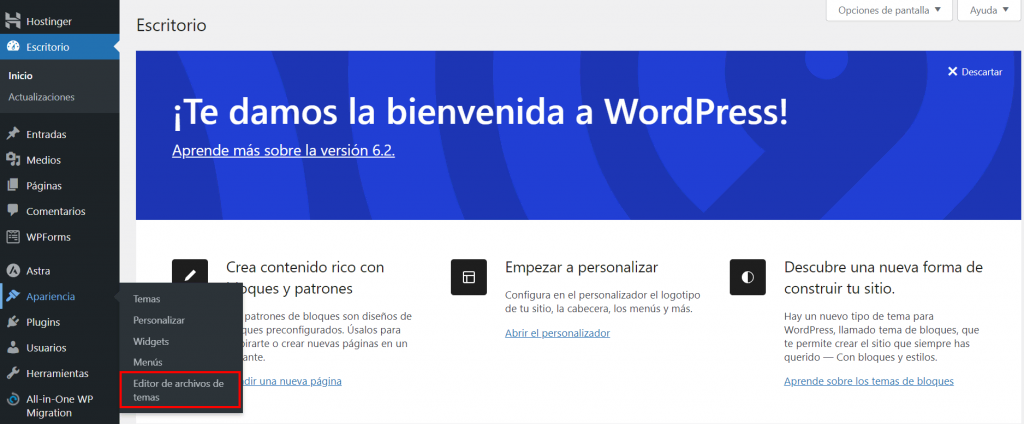Open Menús from the Apariencia submenu

tap(148, 362)
